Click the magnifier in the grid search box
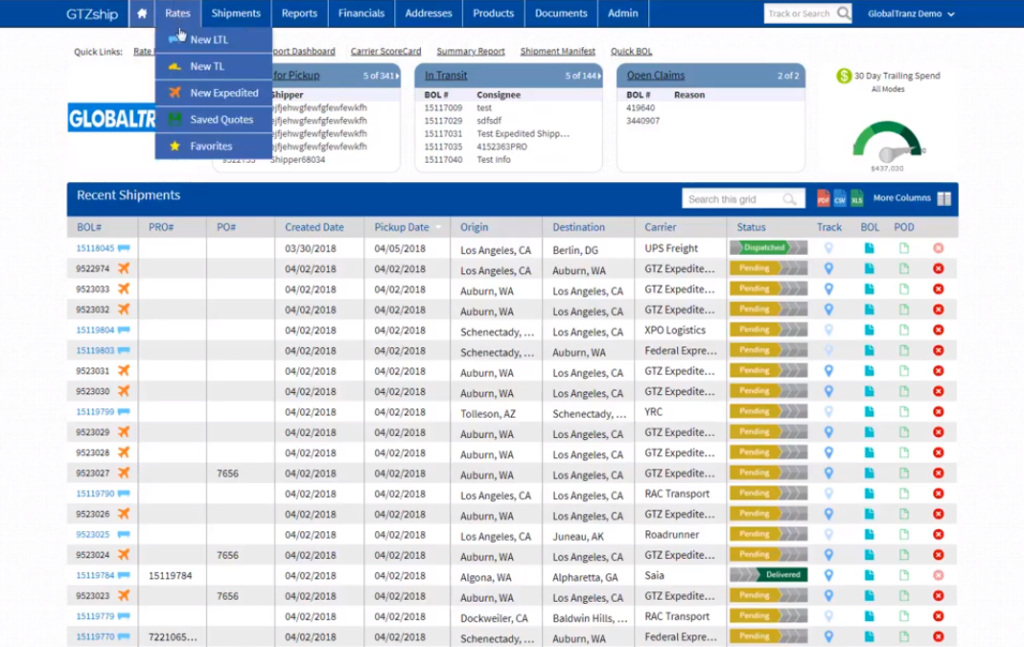Viewport: 1024px width, 647px height. pos(790,199)
